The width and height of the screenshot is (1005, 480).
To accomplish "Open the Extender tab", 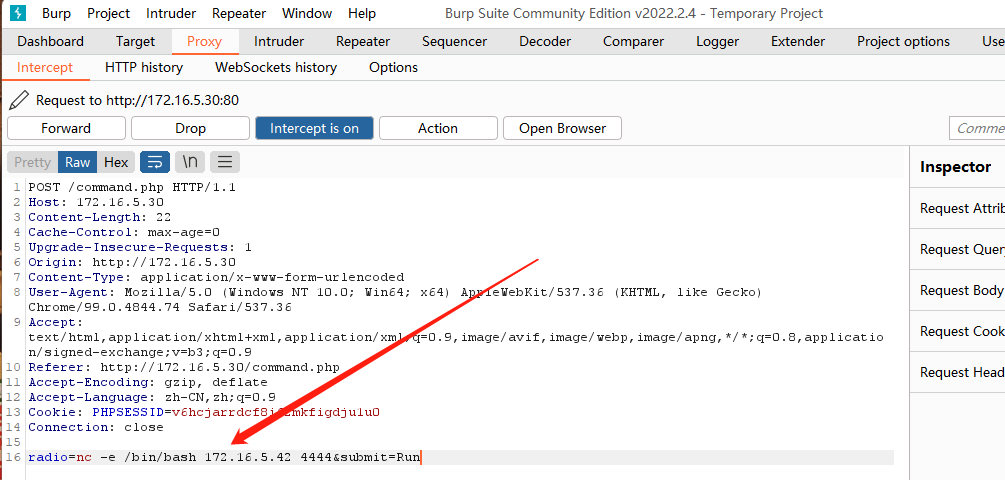I will (x=798, y=42).
